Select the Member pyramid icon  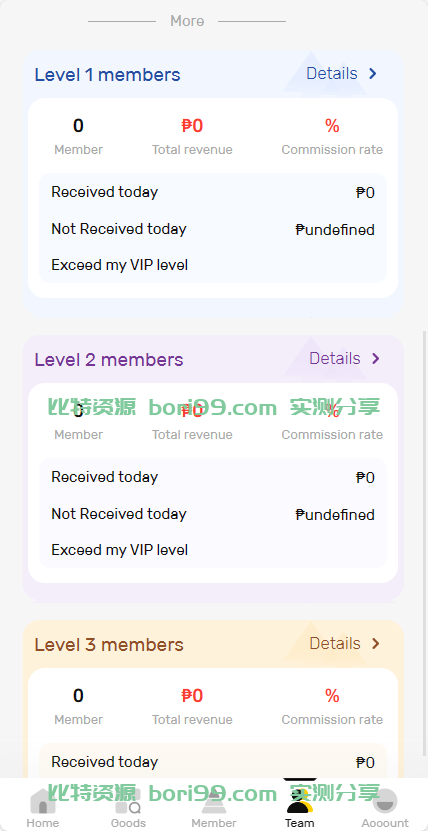pyautogui.click(x=214, y=801)
